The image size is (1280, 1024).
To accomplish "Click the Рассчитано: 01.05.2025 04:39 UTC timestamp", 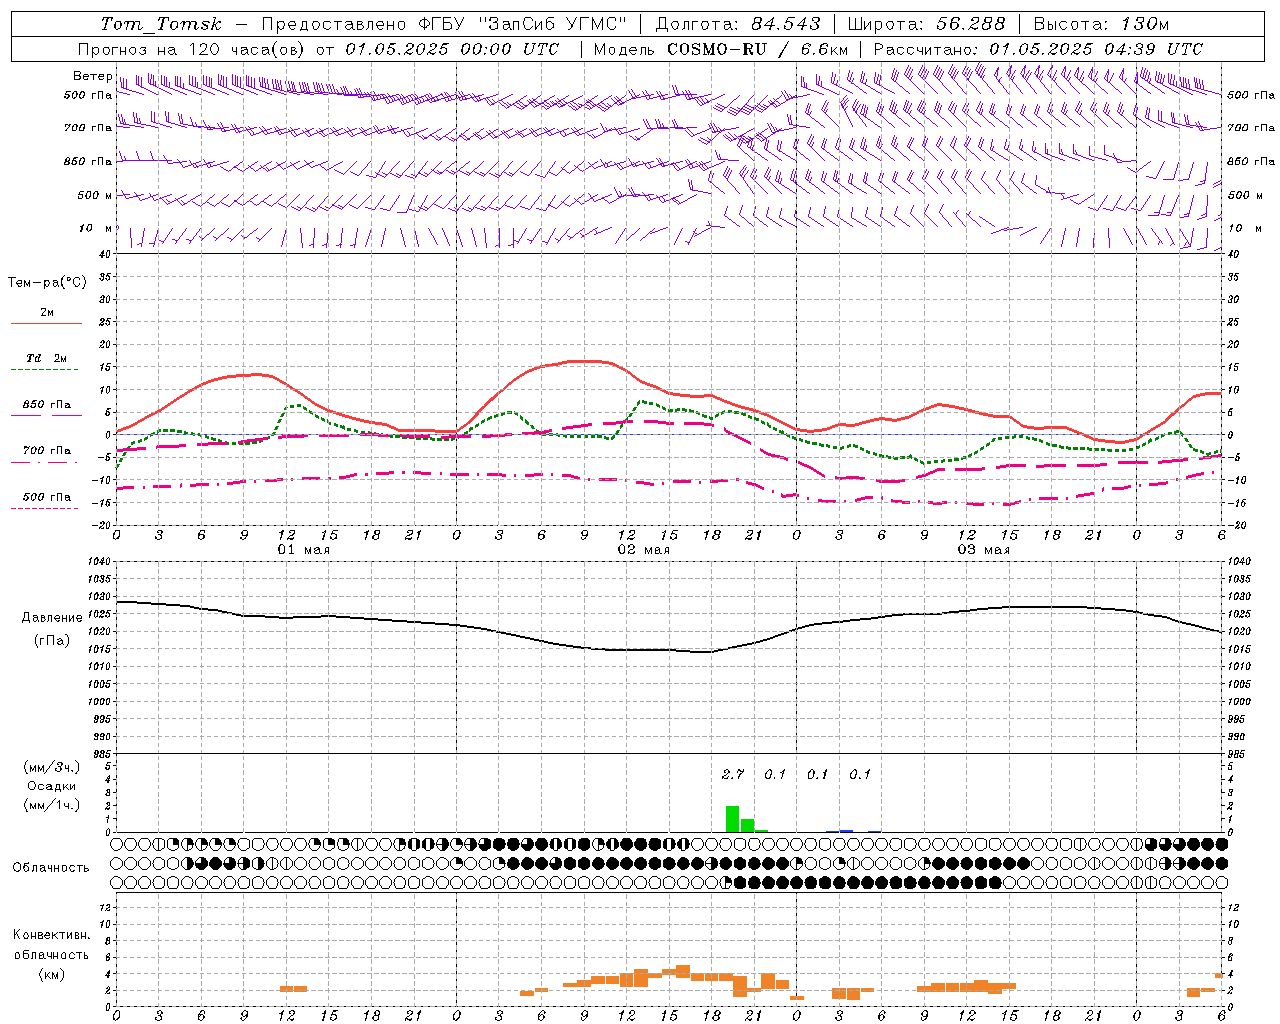I will click(x=1038, y=49).
